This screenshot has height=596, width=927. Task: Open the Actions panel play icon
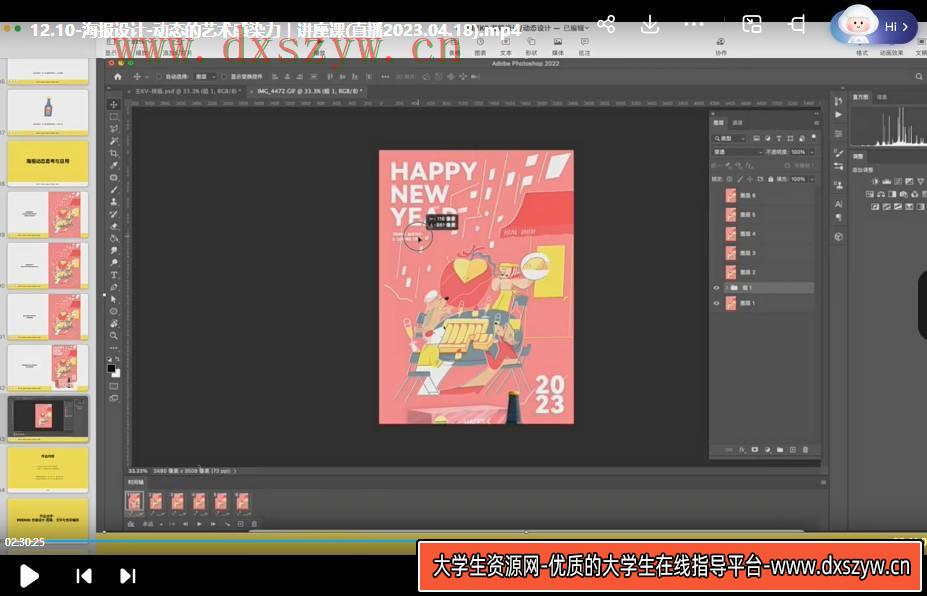click(x=838, y=115)
